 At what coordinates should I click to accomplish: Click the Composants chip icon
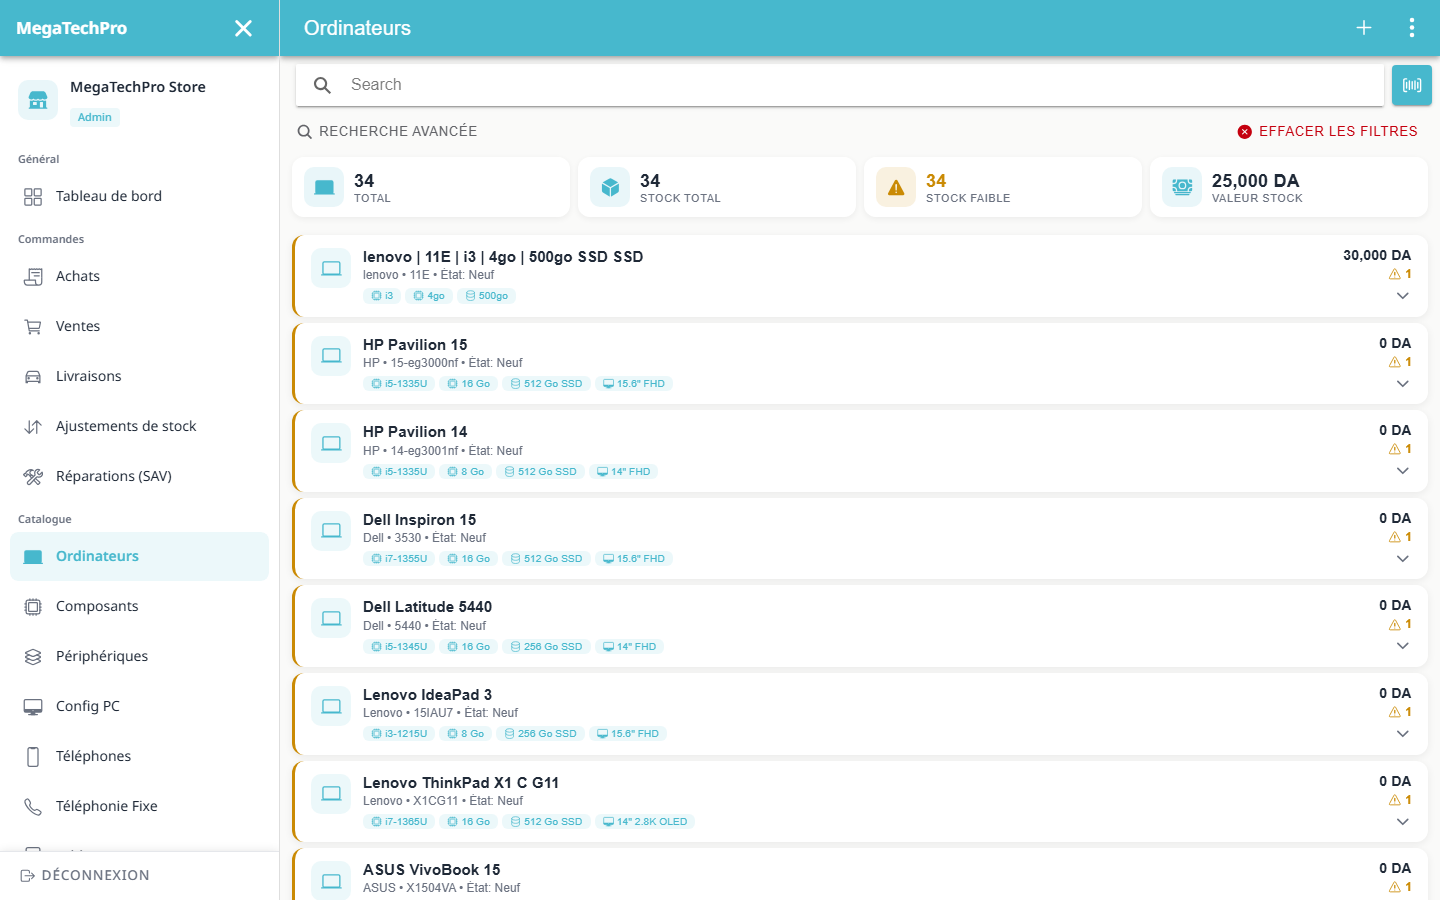tap(33, 607)
